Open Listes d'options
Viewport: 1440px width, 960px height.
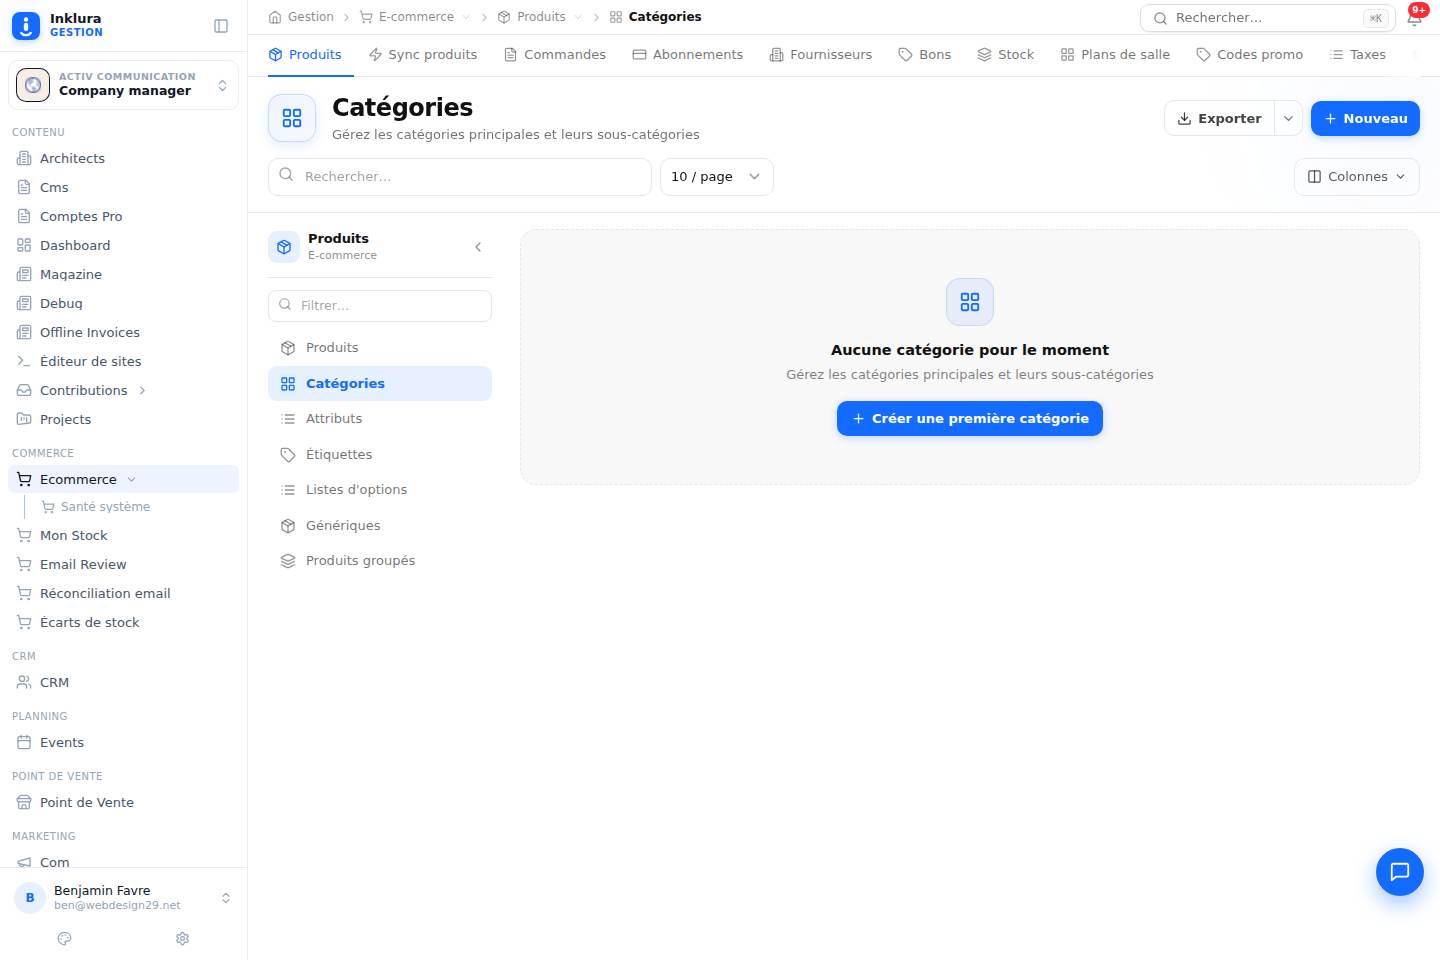[380, 490]
